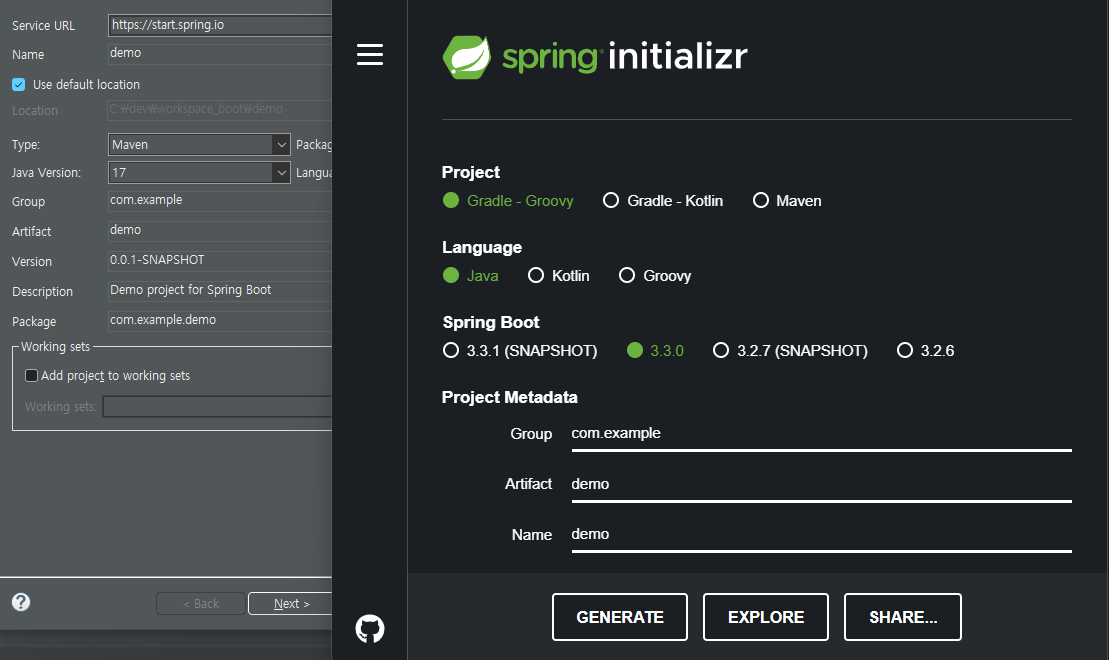This screenshot has height=660, width=1109.
Task: Edit Artifact field in Project Metadata
Action: click(821, 485)
